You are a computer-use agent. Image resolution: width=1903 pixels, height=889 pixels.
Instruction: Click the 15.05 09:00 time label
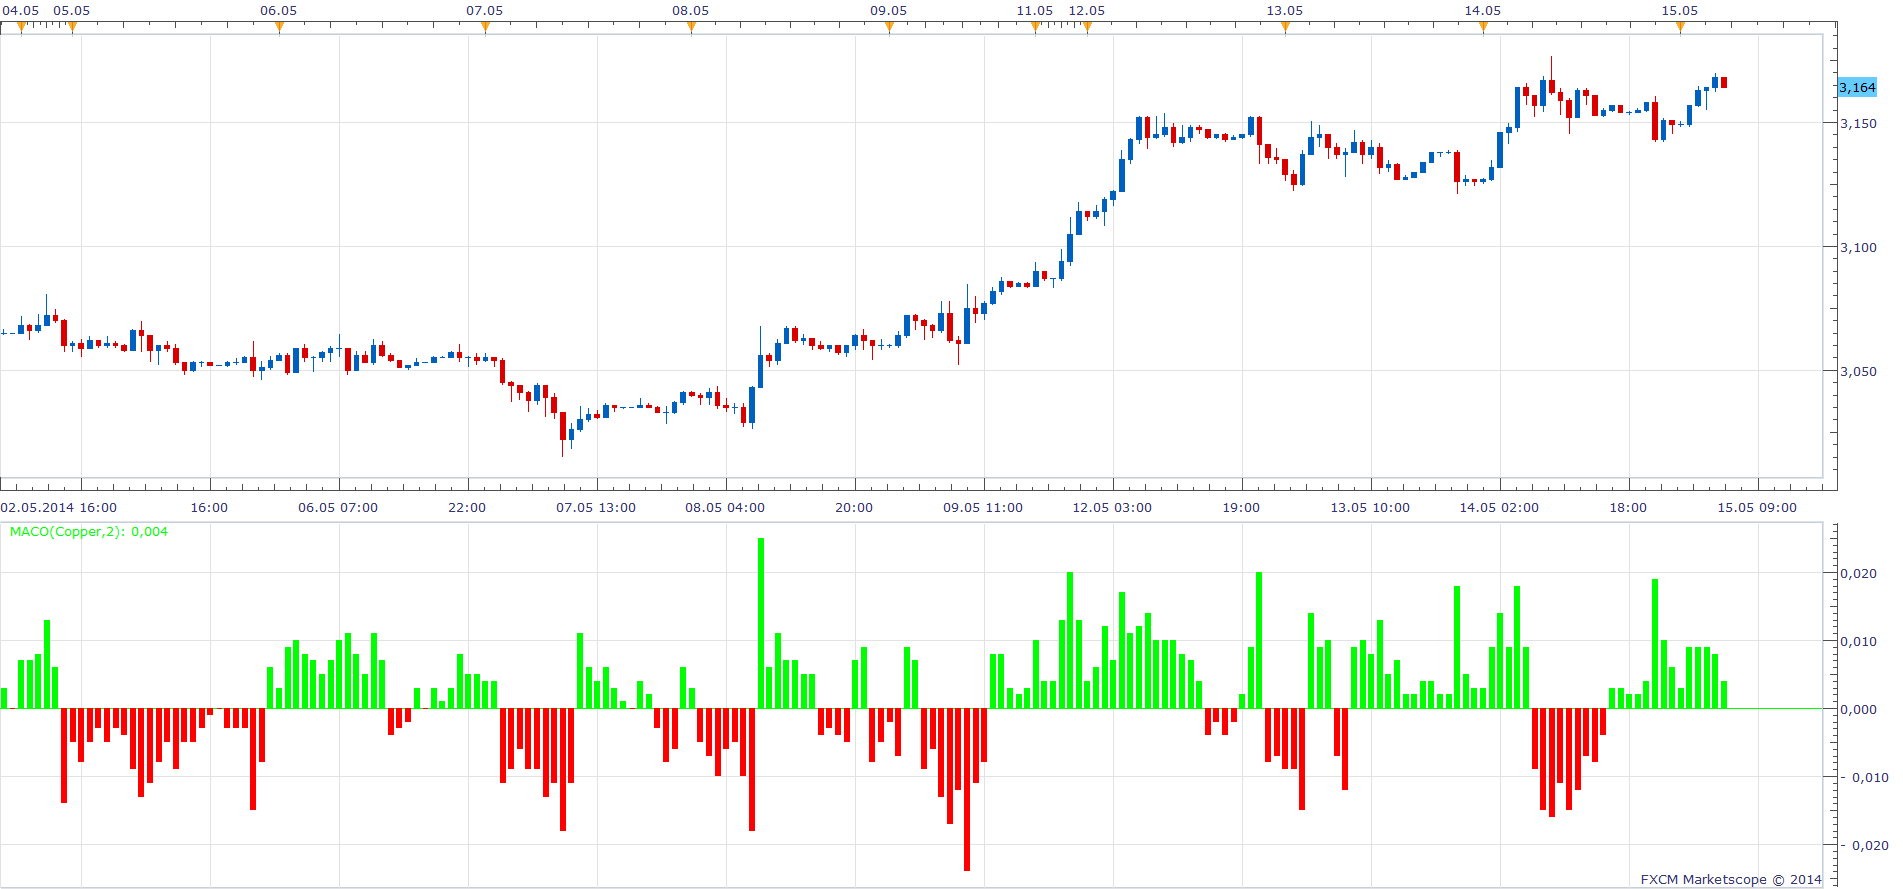click(x=1757, y=508)
